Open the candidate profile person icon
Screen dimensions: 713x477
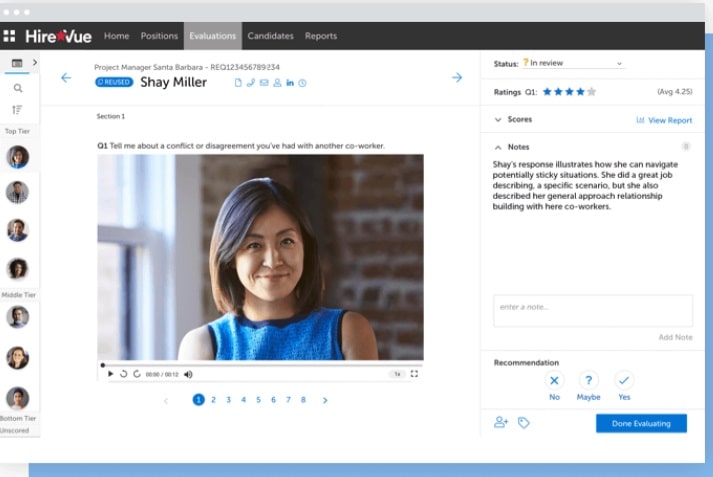click(277, 83)
